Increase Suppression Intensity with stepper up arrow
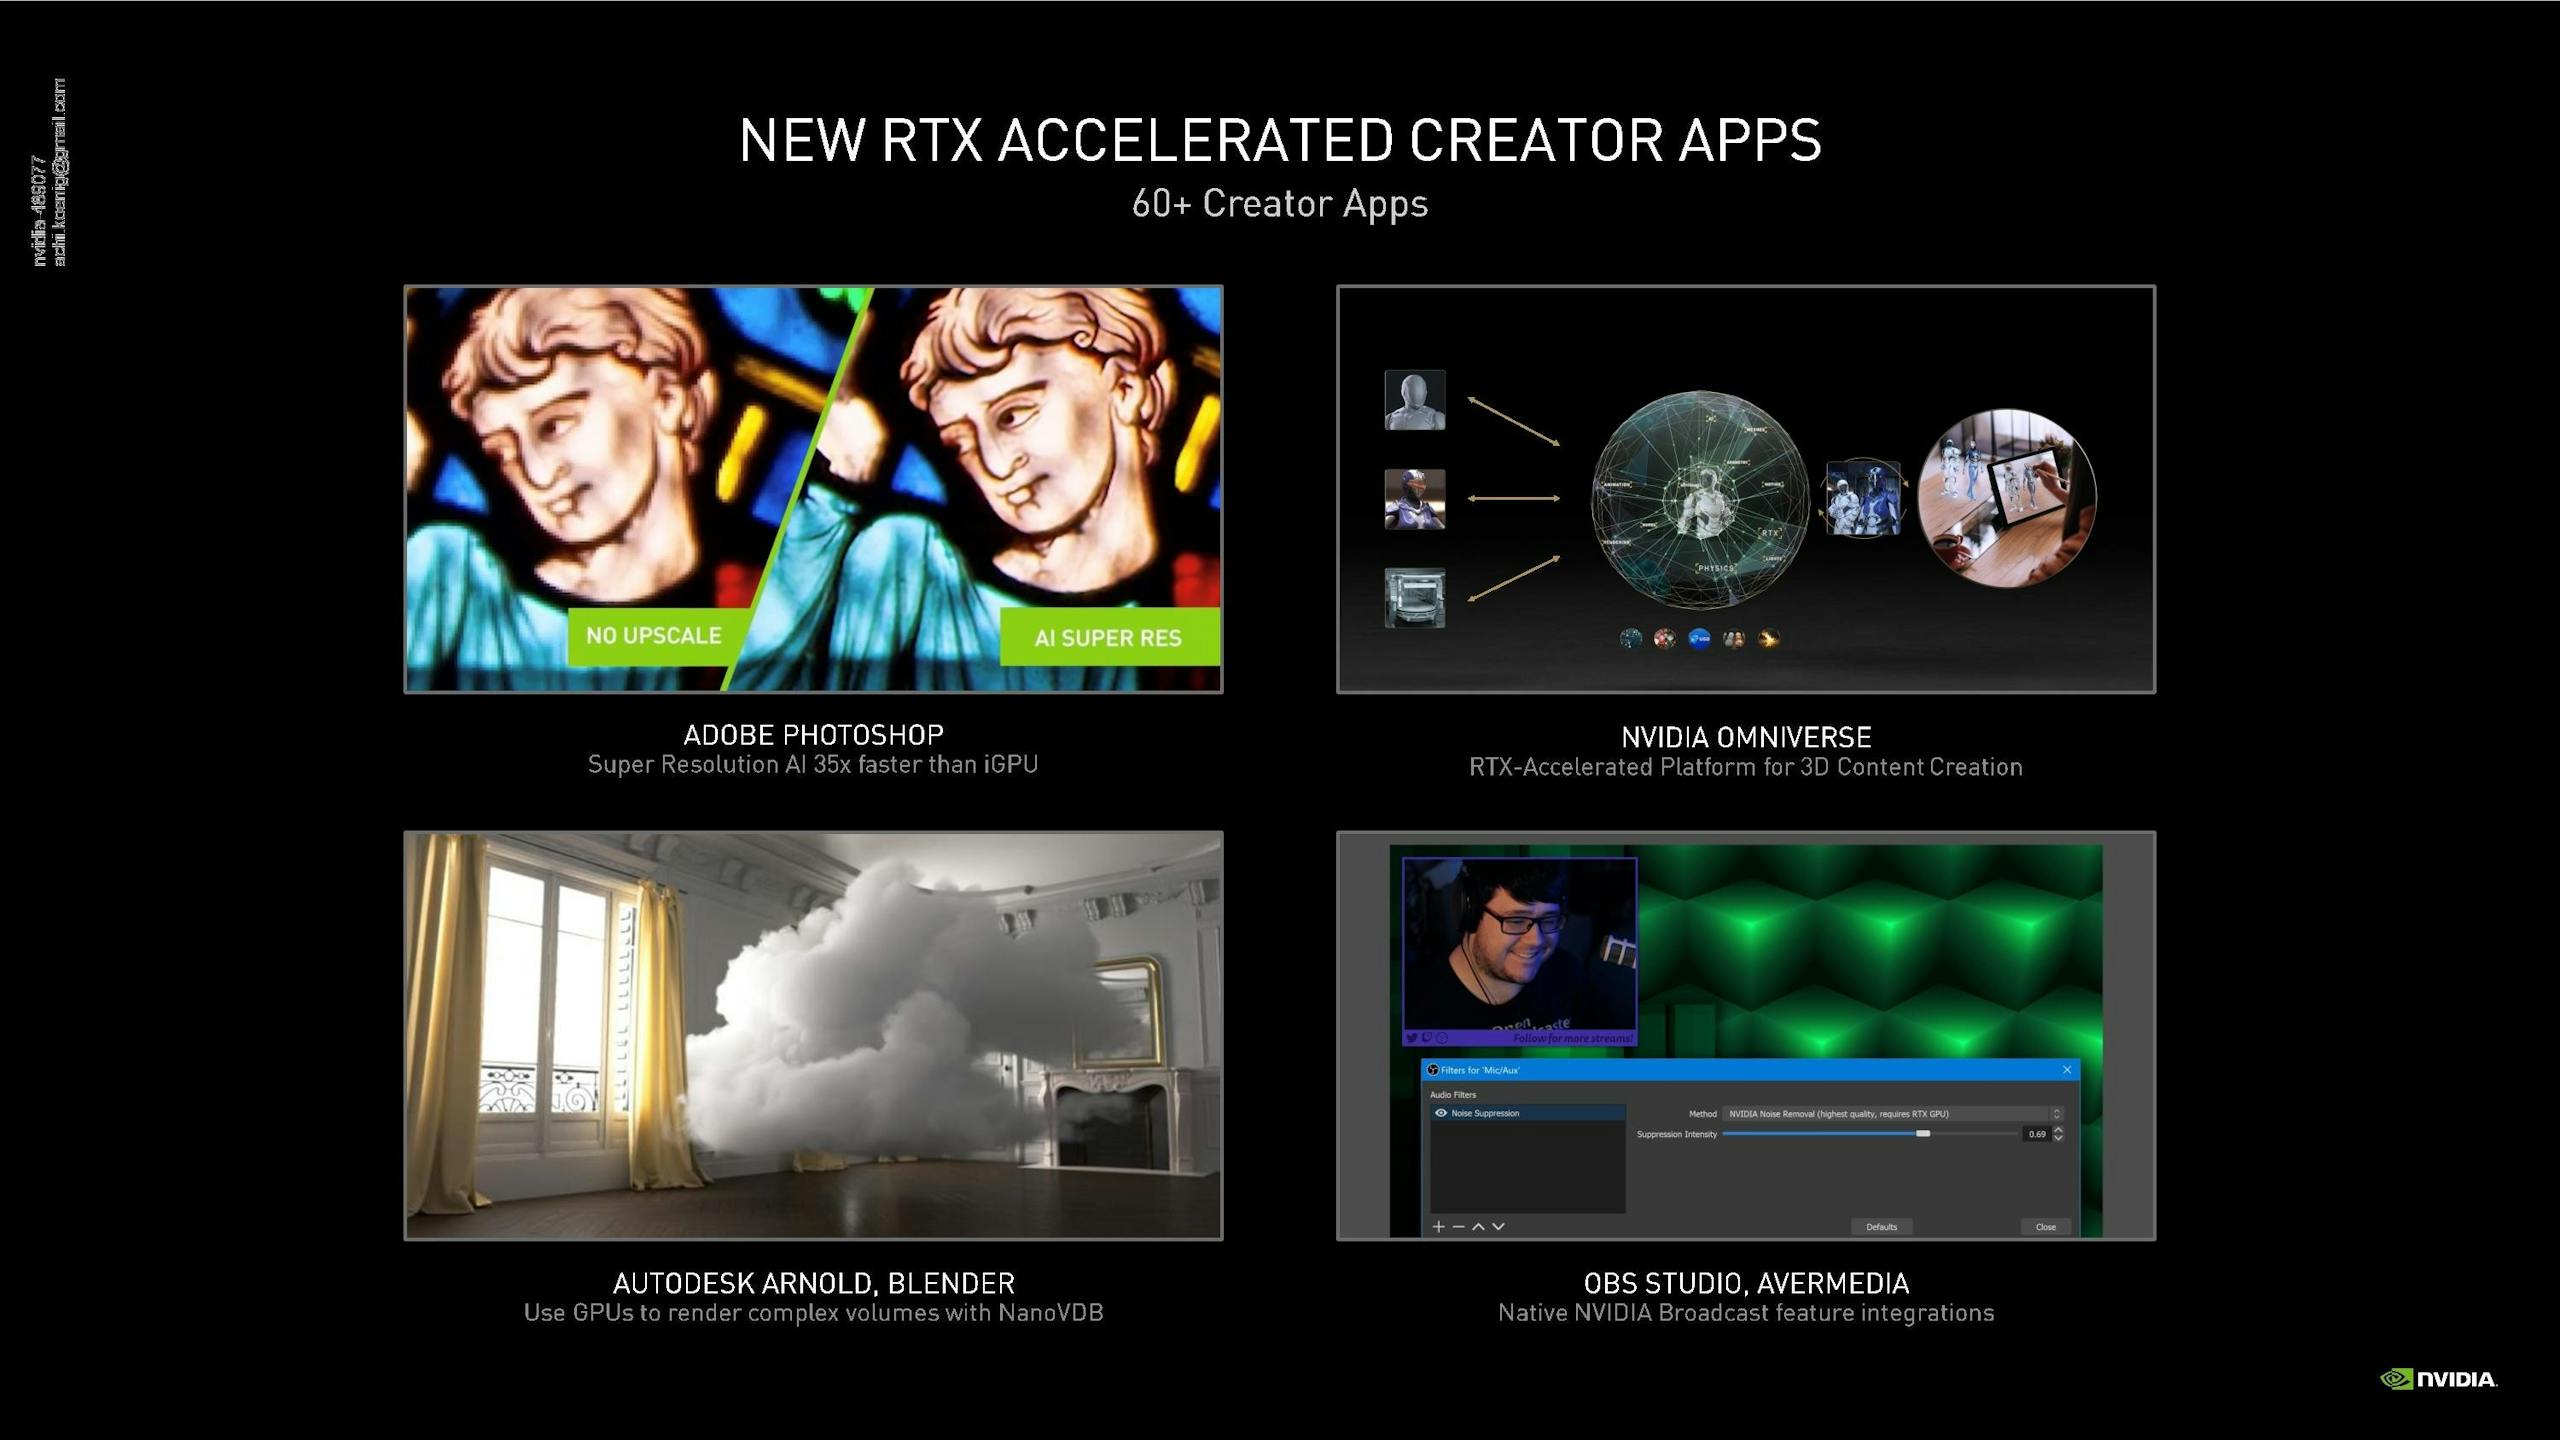This screenshot has width=2560, height=1440. (x=2058, y=1130)
